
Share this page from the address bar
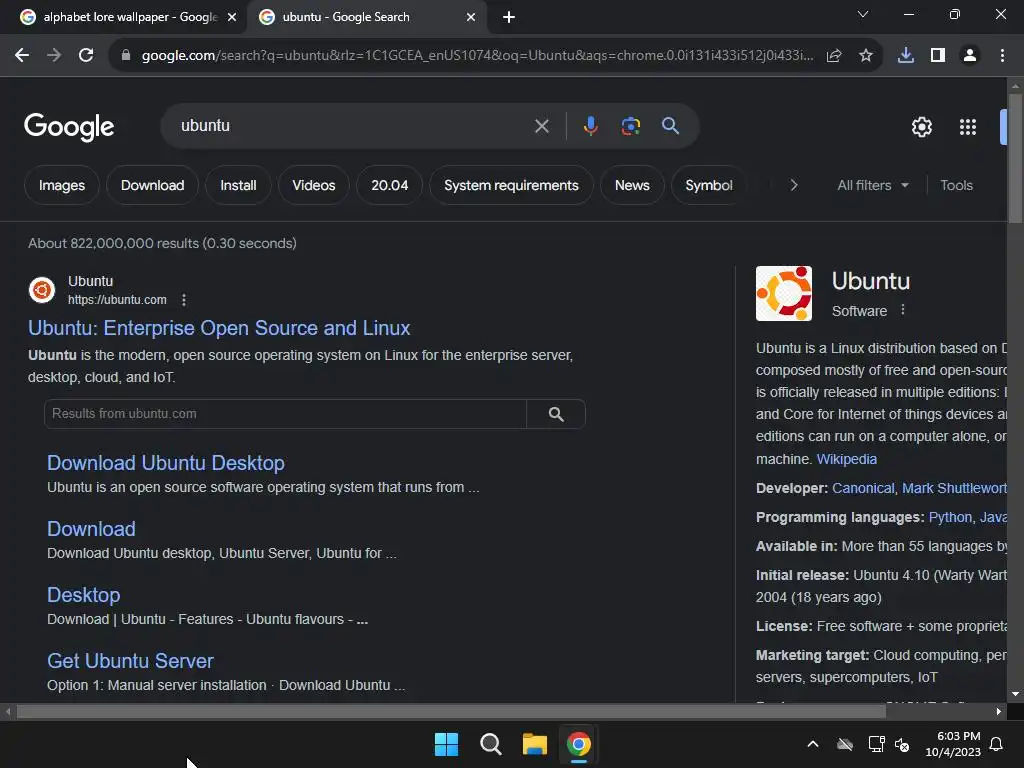834,56
